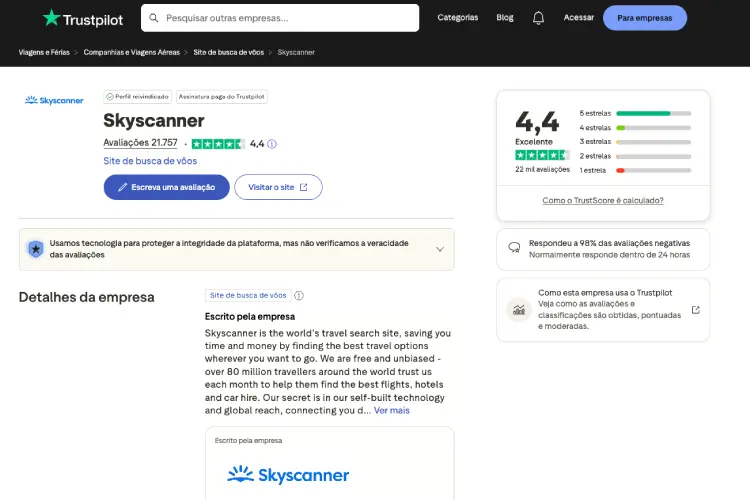Click the Skyscanner breadcrumb text
The image size is (750, 500).
click(296, 52)
